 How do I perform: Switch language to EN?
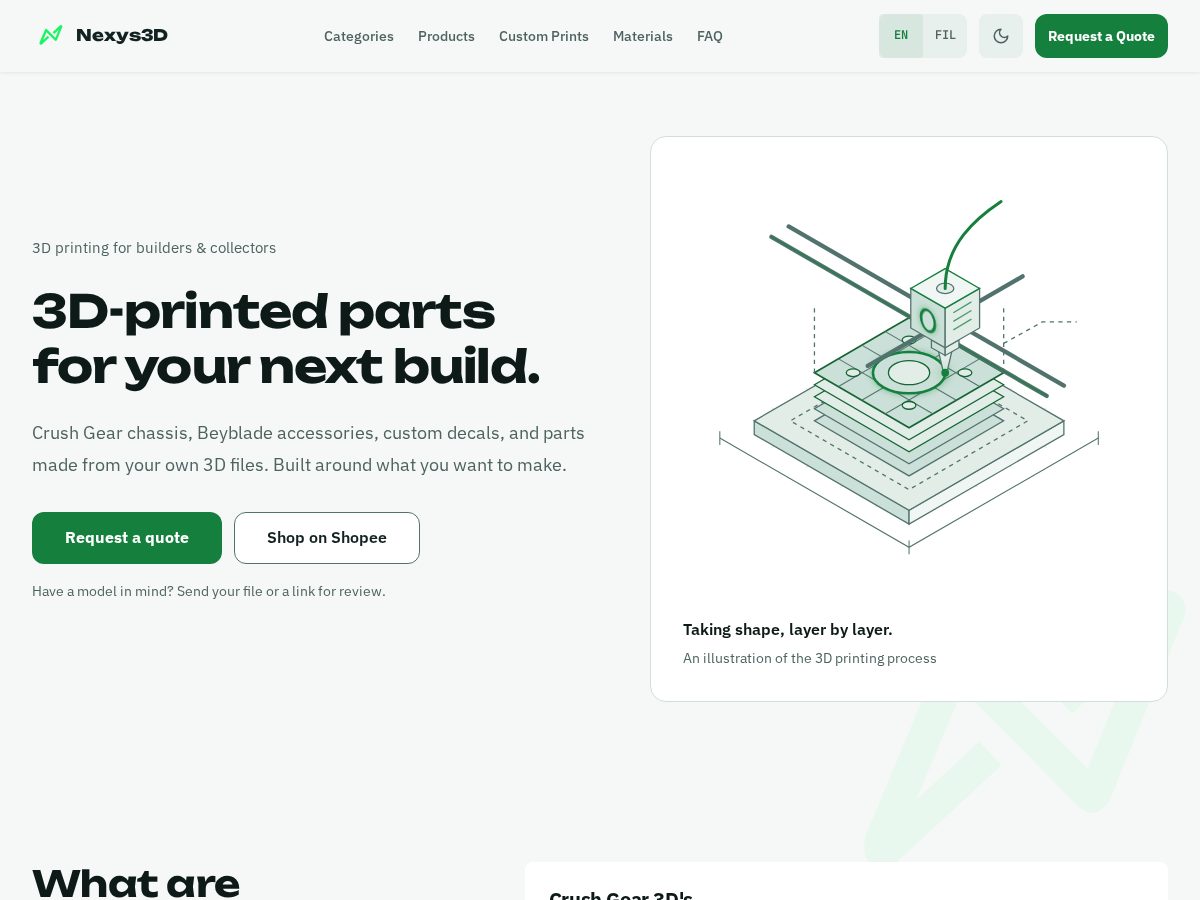tap(901, 36)
